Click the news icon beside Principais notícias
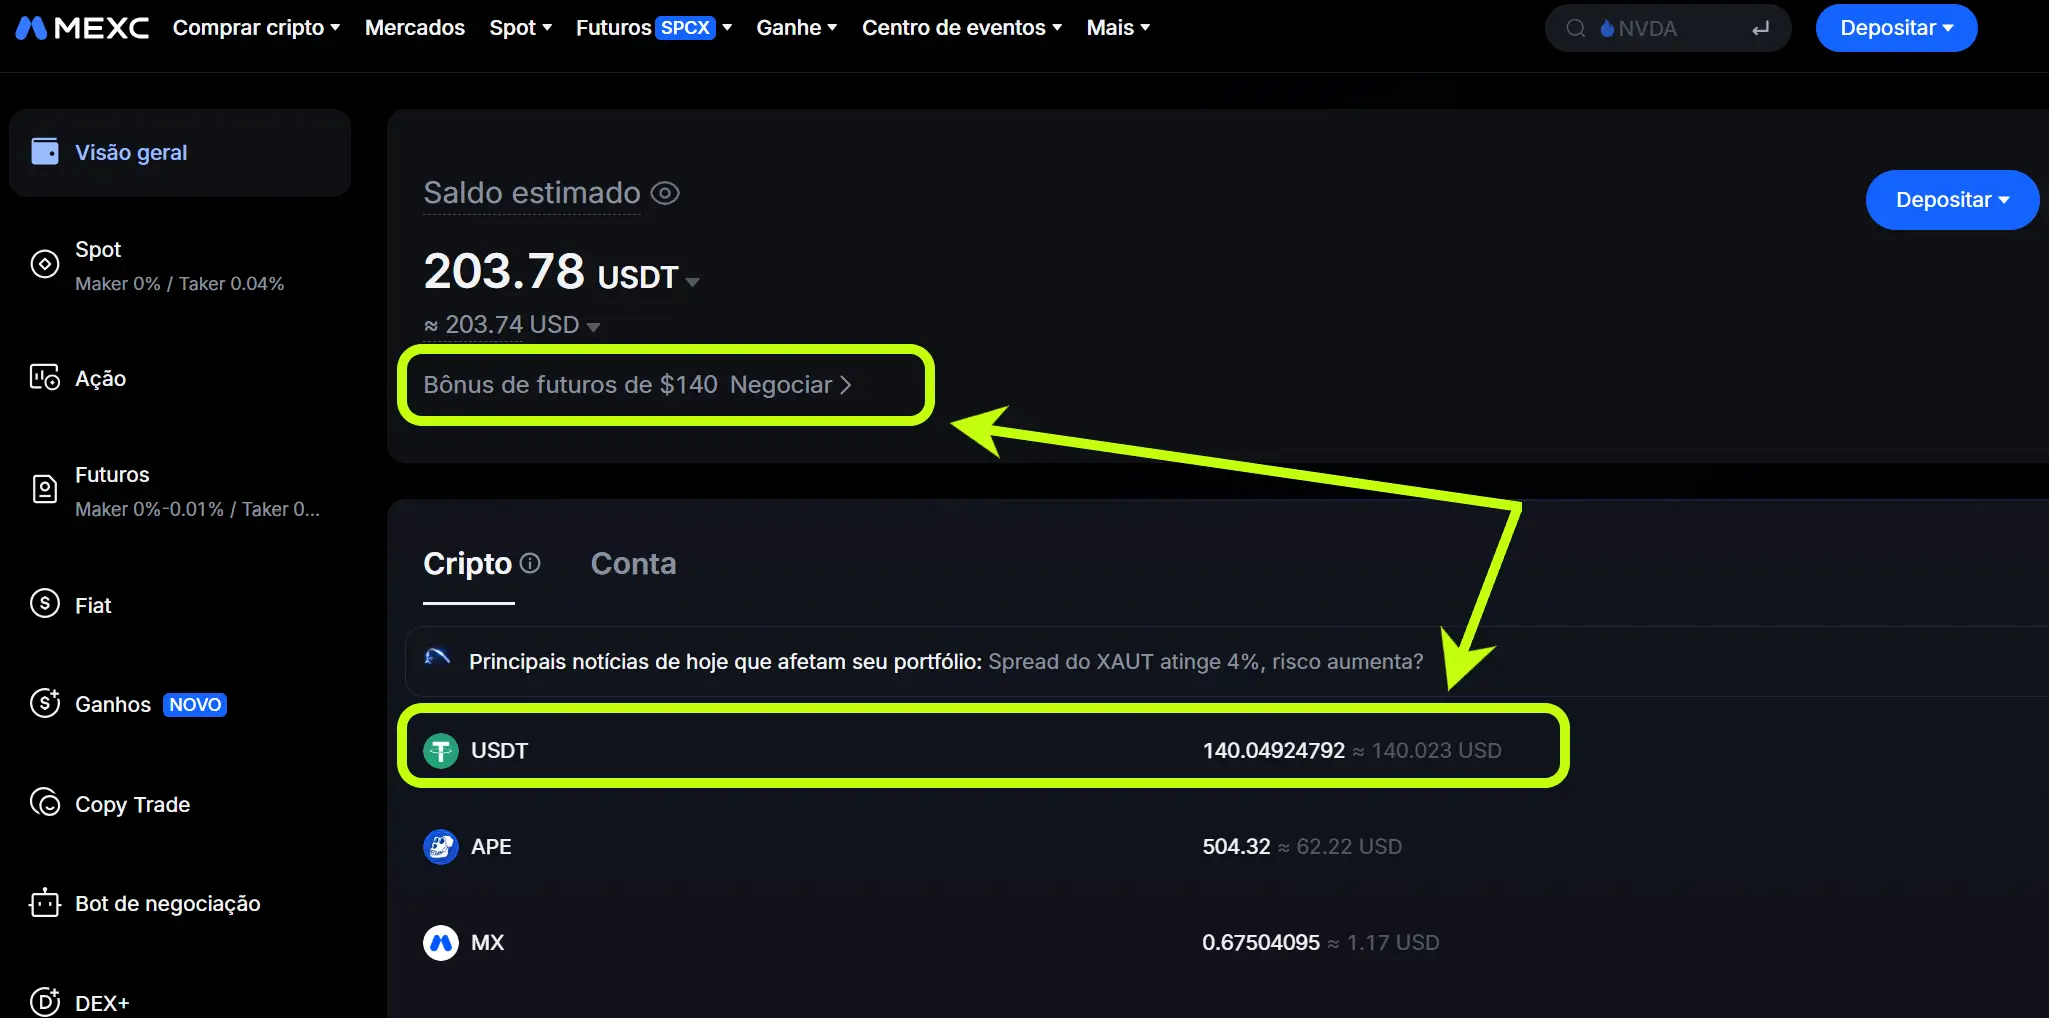This screenshot has width=2049, height=1018. tap(437, 658)
